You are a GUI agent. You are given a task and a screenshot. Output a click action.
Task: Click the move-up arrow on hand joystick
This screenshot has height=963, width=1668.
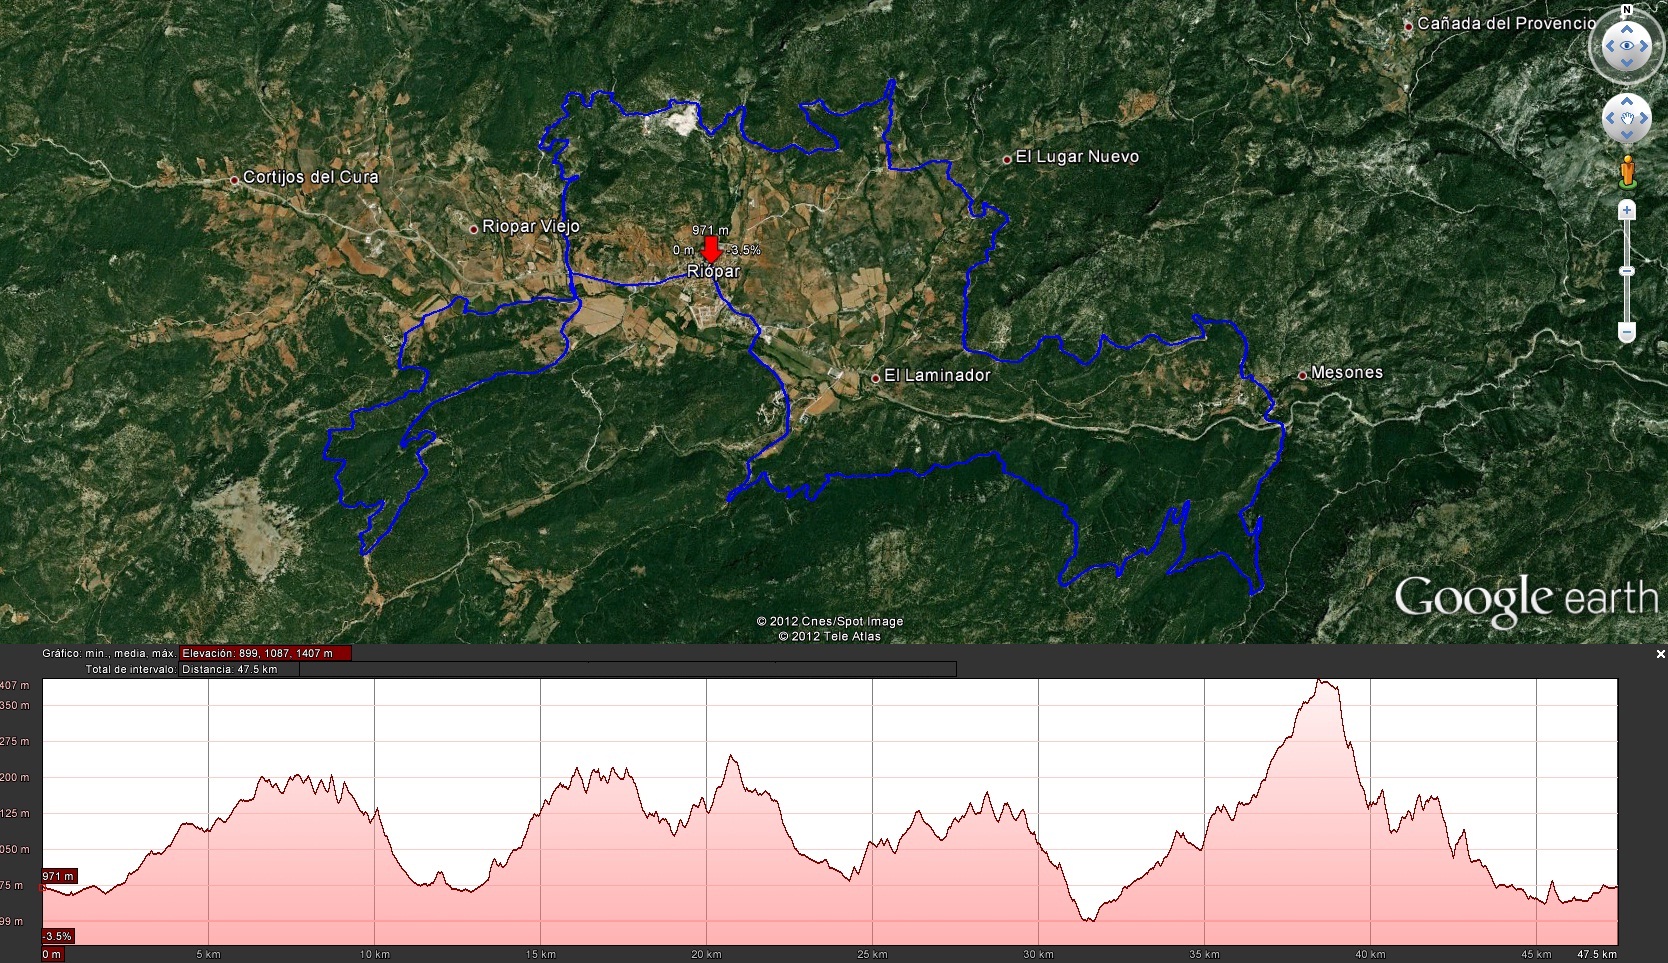(1627, 102)
